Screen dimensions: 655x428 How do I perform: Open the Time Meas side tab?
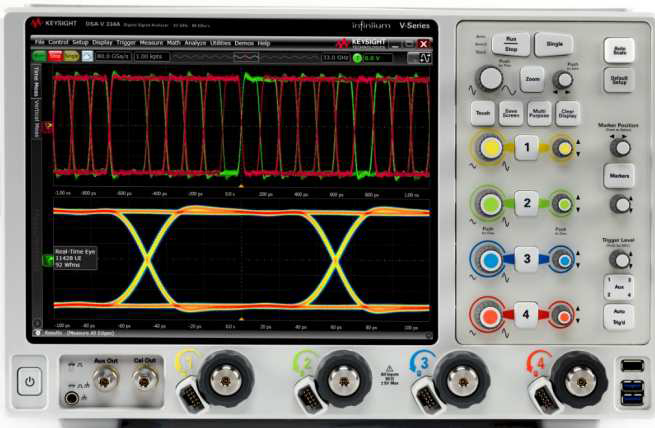37,79
